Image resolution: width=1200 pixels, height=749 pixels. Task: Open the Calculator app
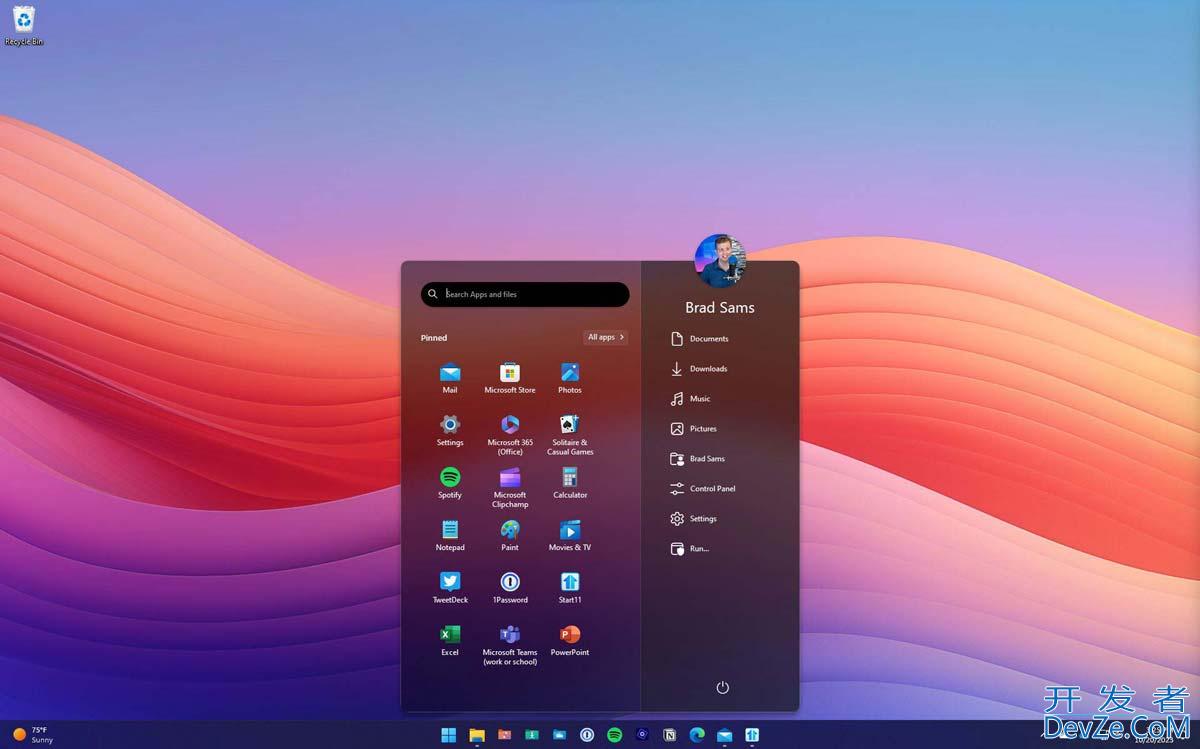570,482
